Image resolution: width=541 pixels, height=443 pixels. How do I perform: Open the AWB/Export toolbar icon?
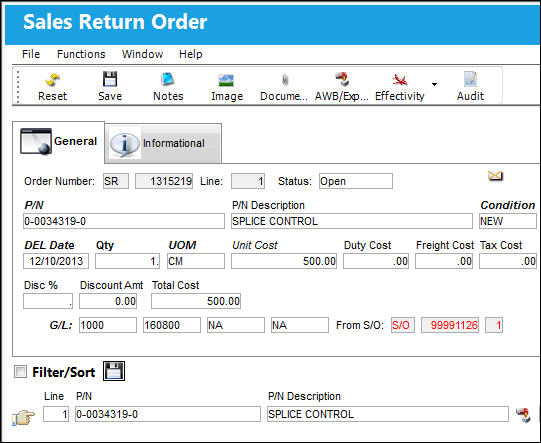(x=342, y=79)
